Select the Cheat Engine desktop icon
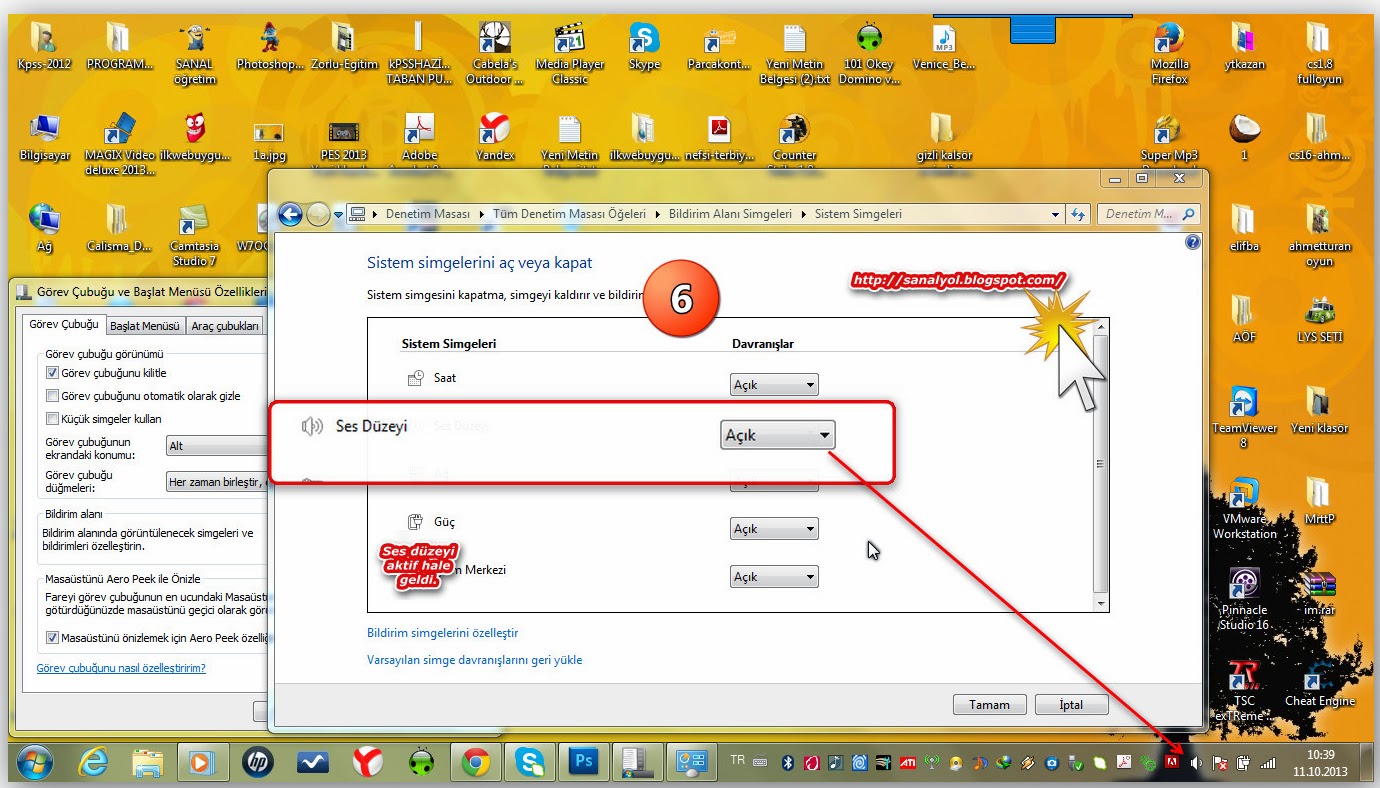Image resolution: width=1380 pixels, height=788 pixels. coord(1320,682)
